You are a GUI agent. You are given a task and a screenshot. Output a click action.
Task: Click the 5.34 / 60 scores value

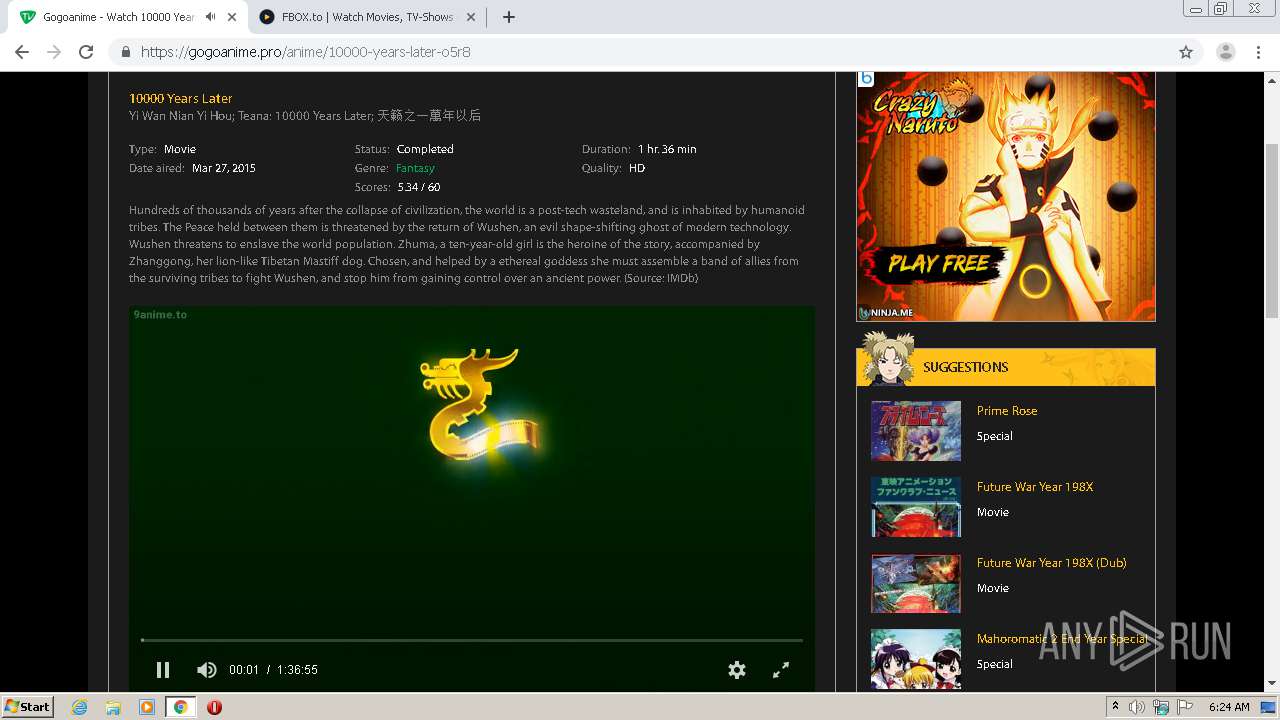click(418, 187)
